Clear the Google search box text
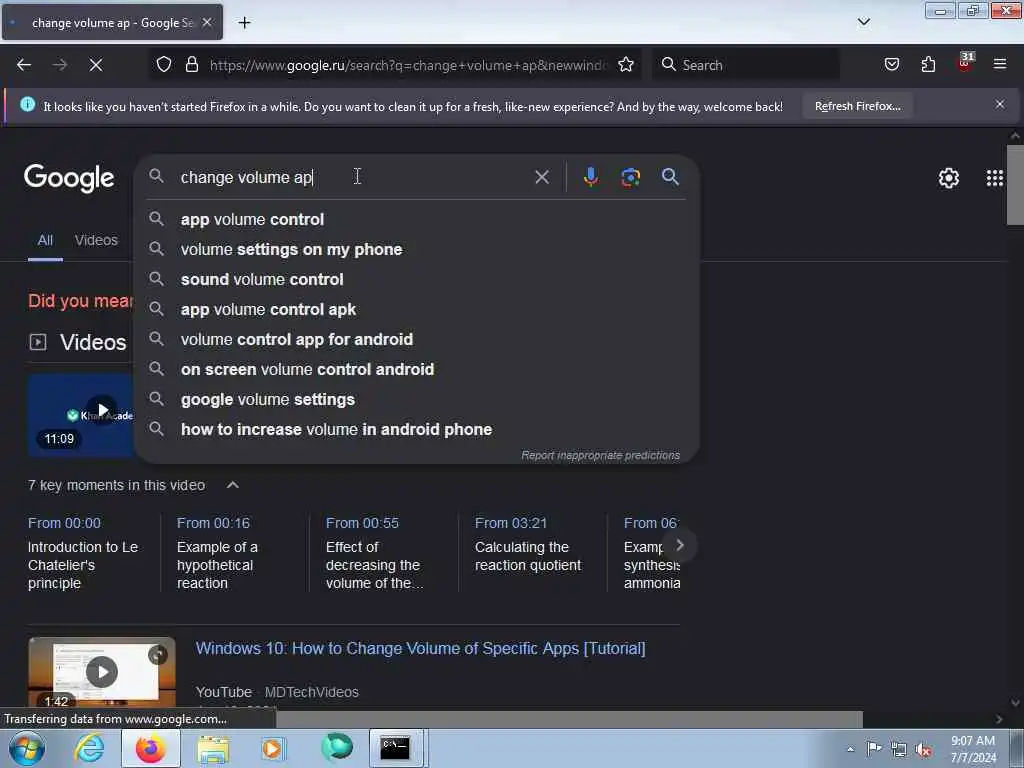This screenshot has width=1024, height=768. coord(541,177)
